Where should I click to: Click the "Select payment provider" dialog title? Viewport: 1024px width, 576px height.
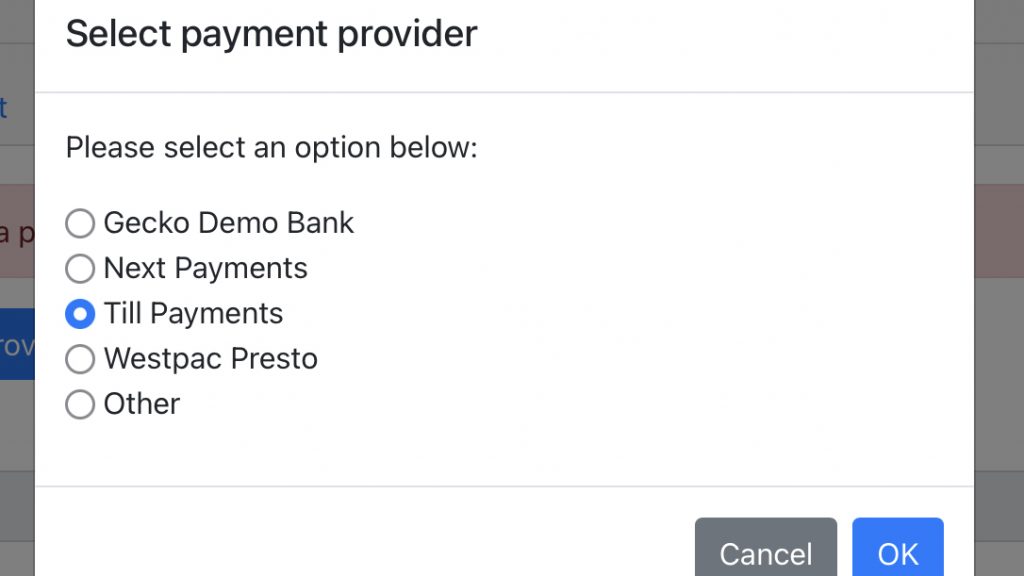[271, 34]
